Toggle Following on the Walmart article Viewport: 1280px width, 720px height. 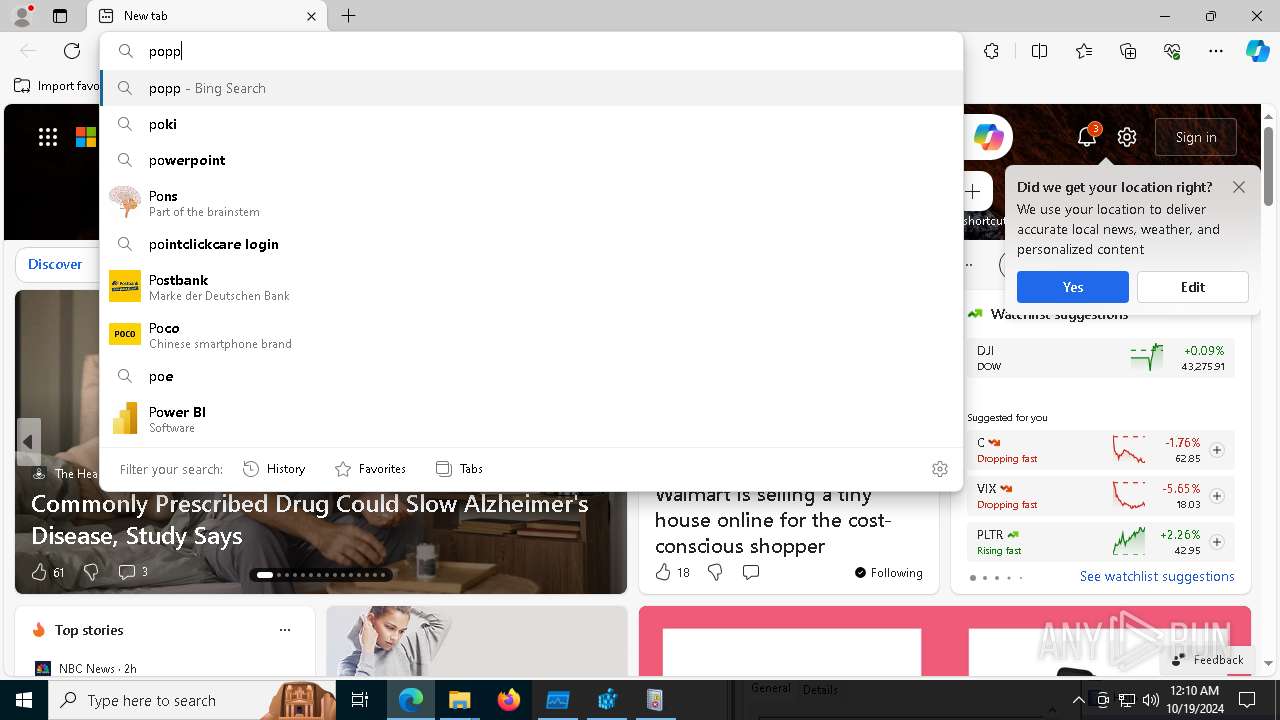pos(888,572)
